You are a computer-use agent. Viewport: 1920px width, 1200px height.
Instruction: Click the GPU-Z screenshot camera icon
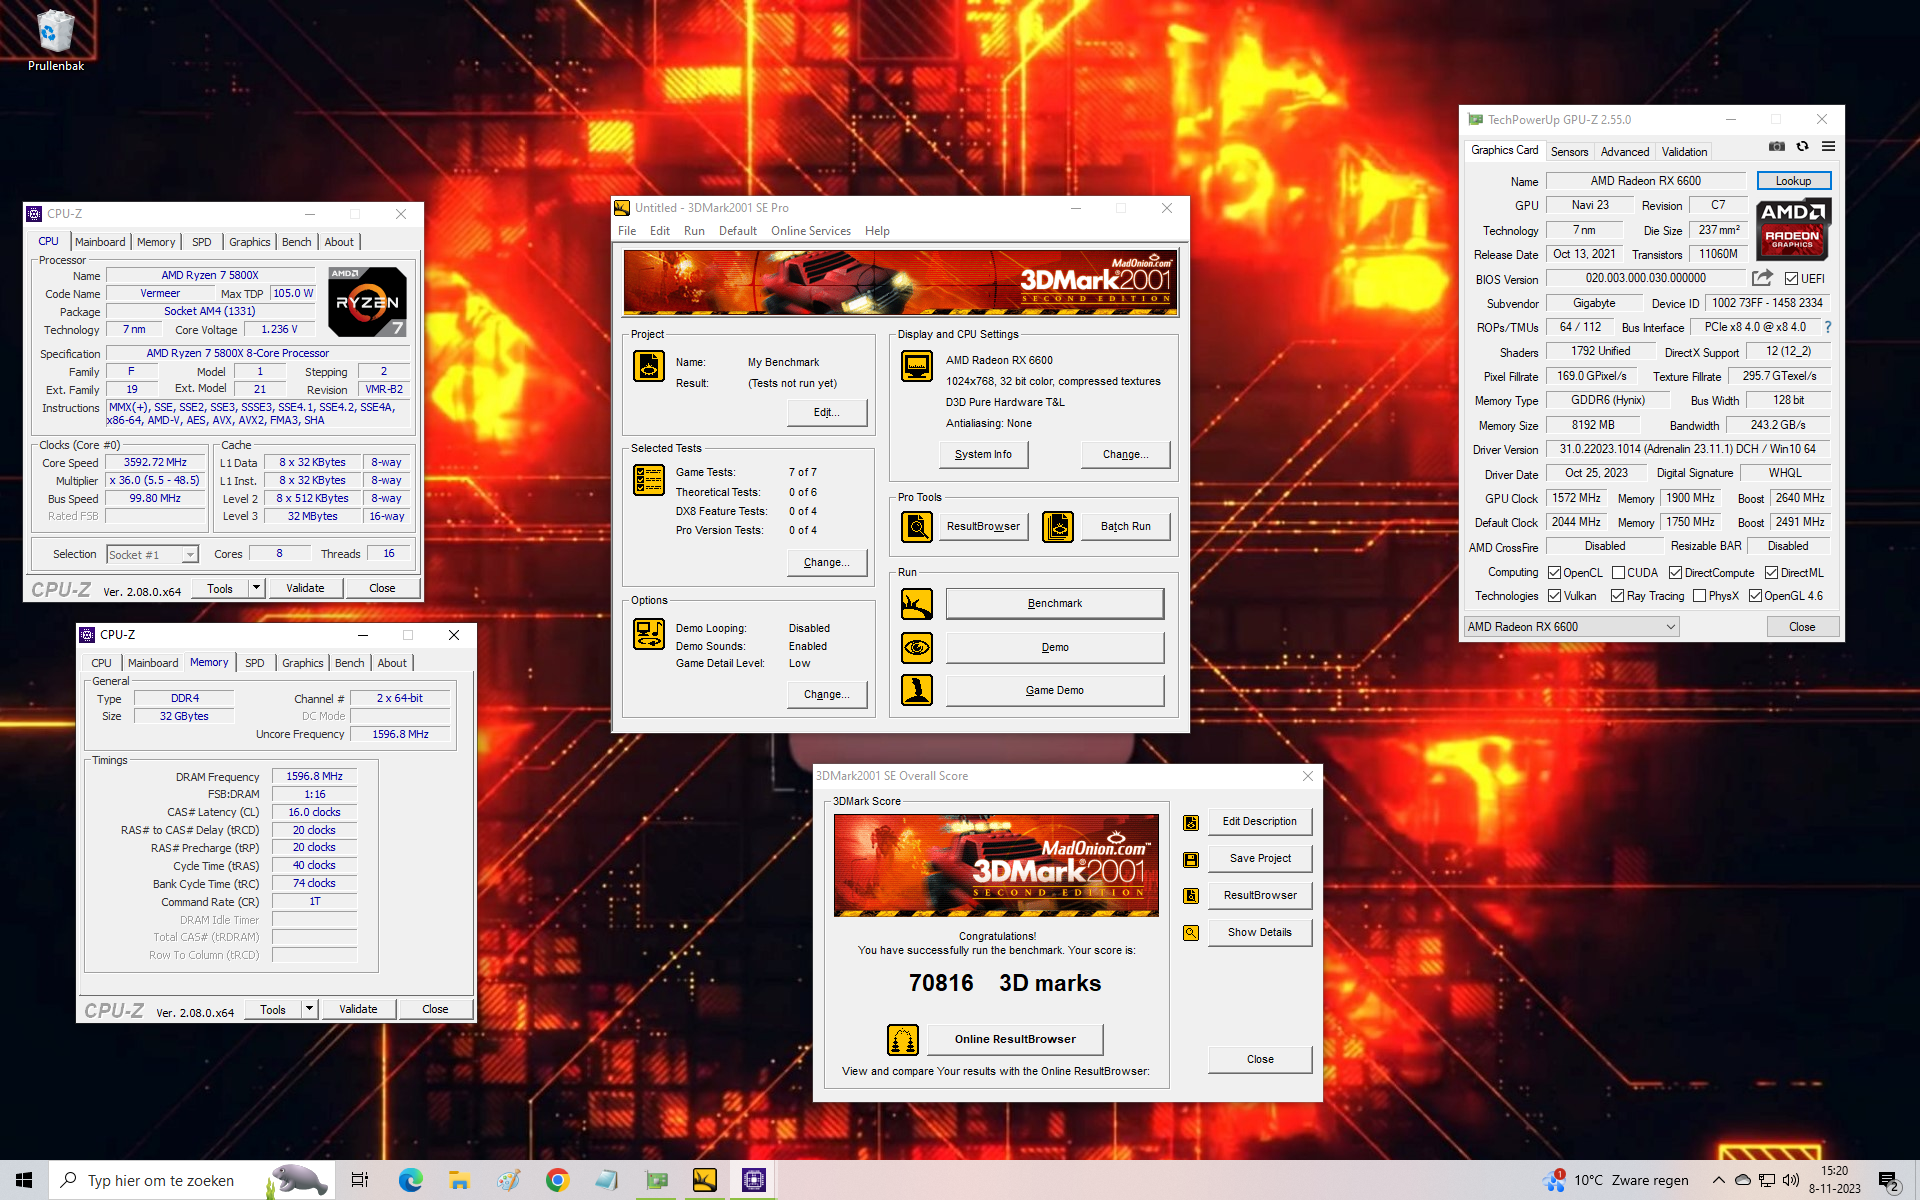coord(1776,146)
